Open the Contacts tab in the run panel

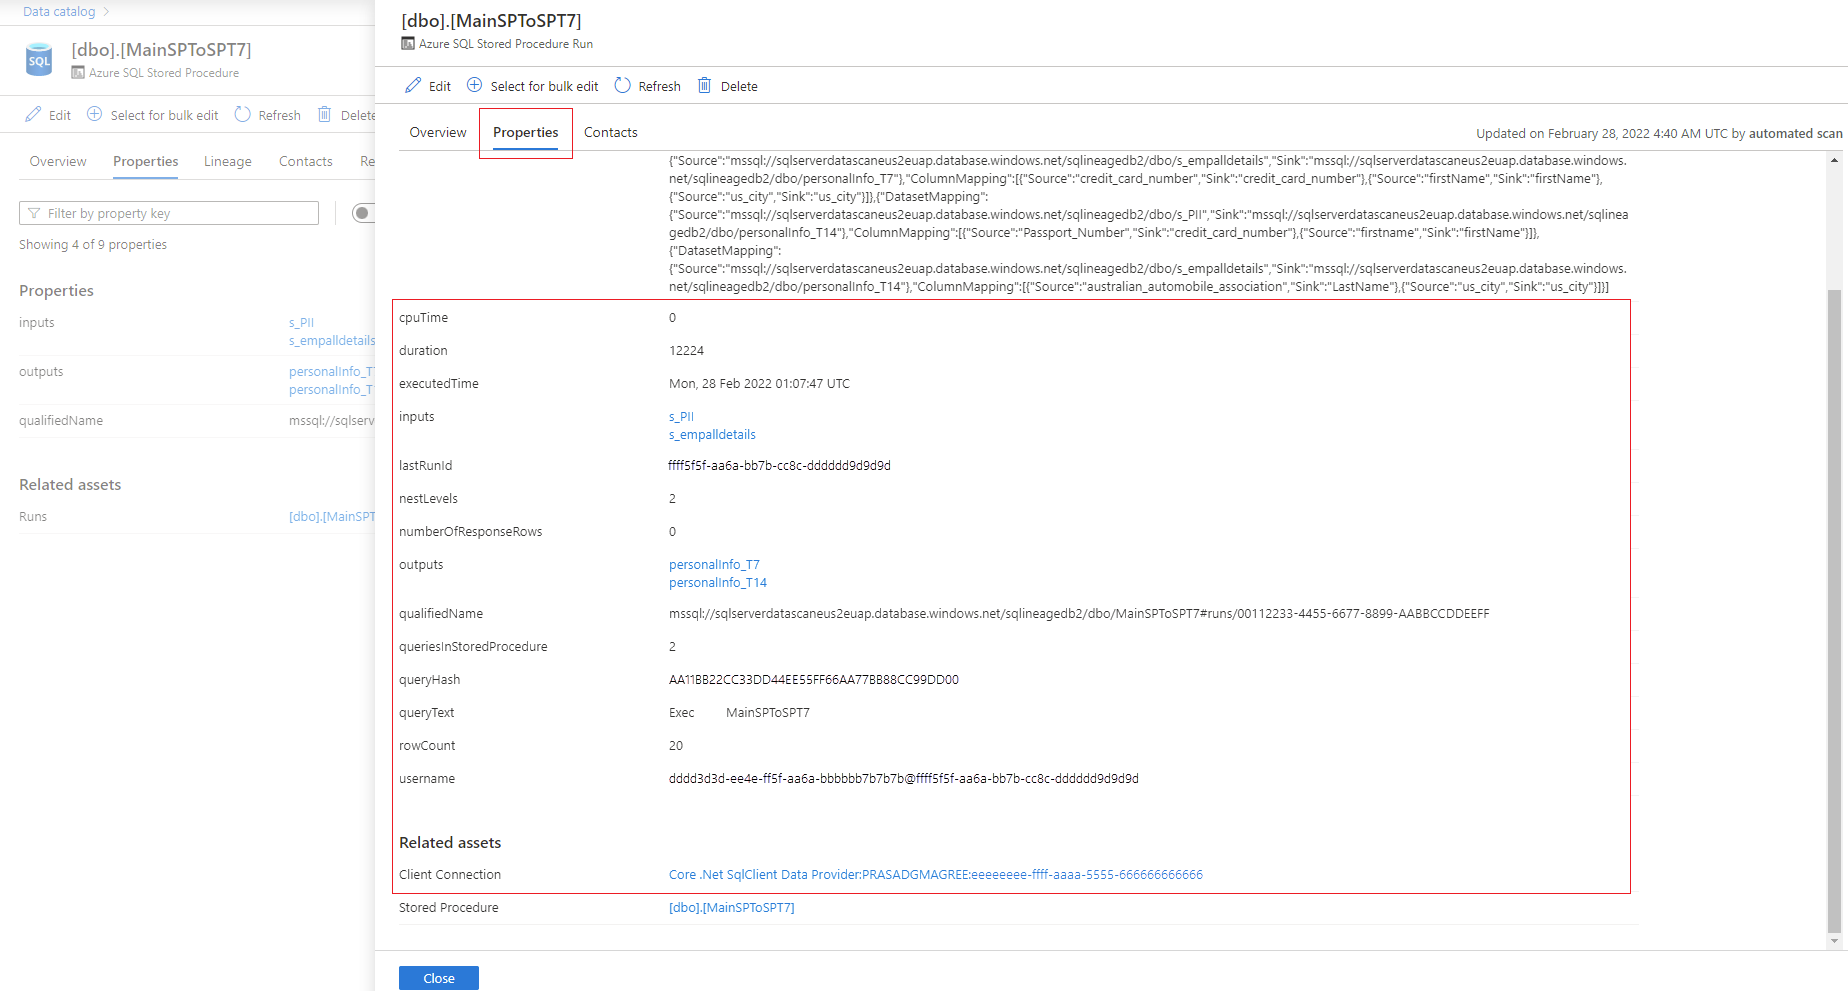point(611,132)
